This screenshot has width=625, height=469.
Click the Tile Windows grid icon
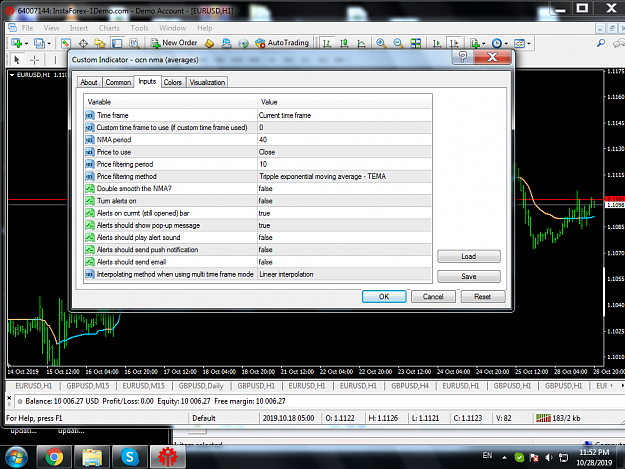coord(416,43)
